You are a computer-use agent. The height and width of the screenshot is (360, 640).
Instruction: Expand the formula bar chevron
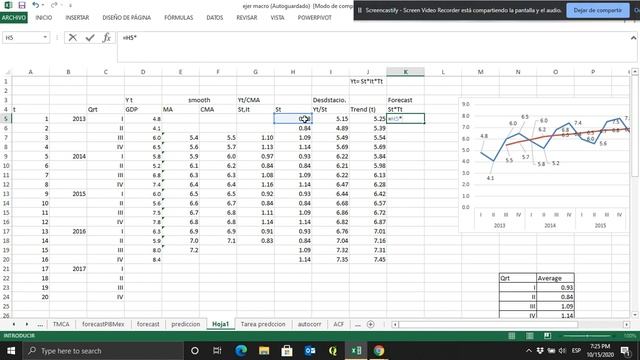click(x=633, y=38)
